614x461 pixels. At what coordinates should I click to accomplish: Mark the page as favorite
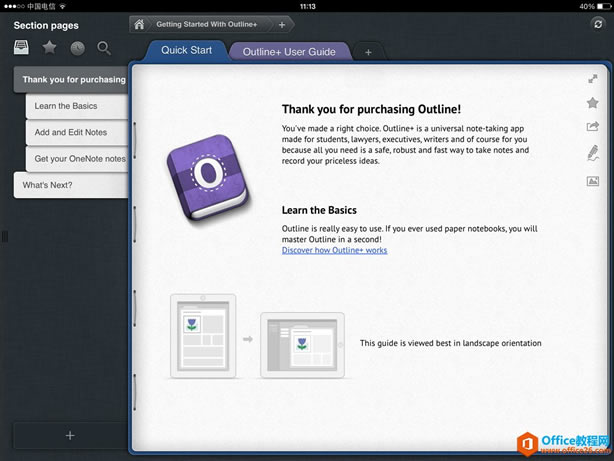[x=592, y=103]
